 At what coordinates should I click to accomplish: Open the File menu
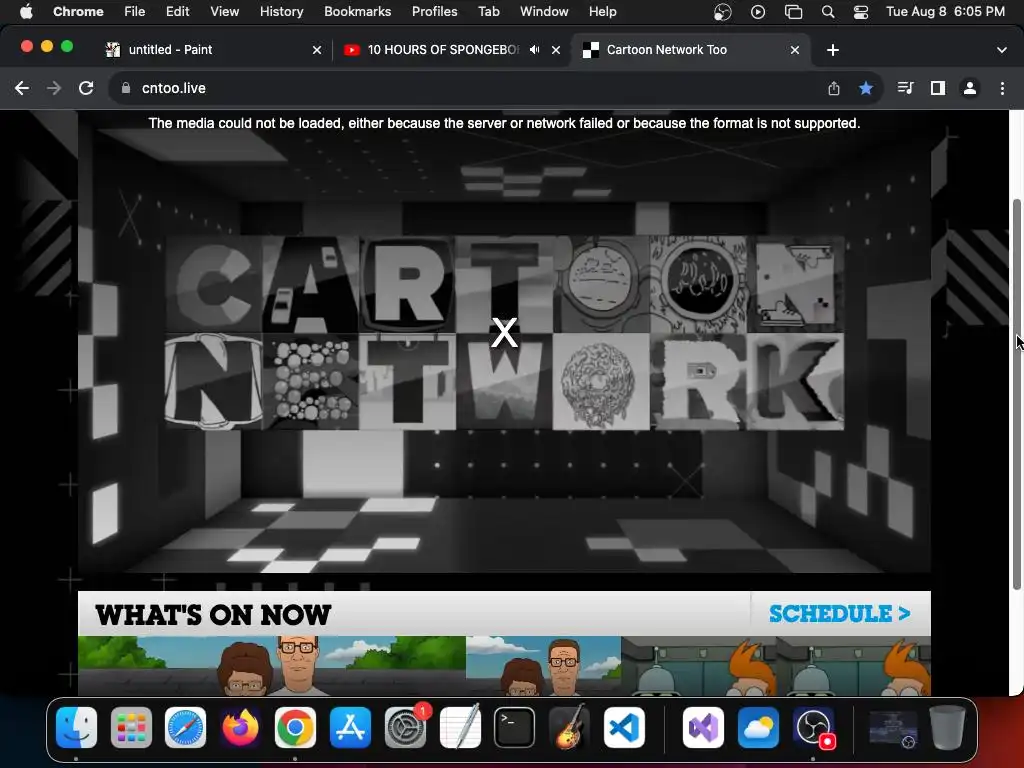click(135, 12)
